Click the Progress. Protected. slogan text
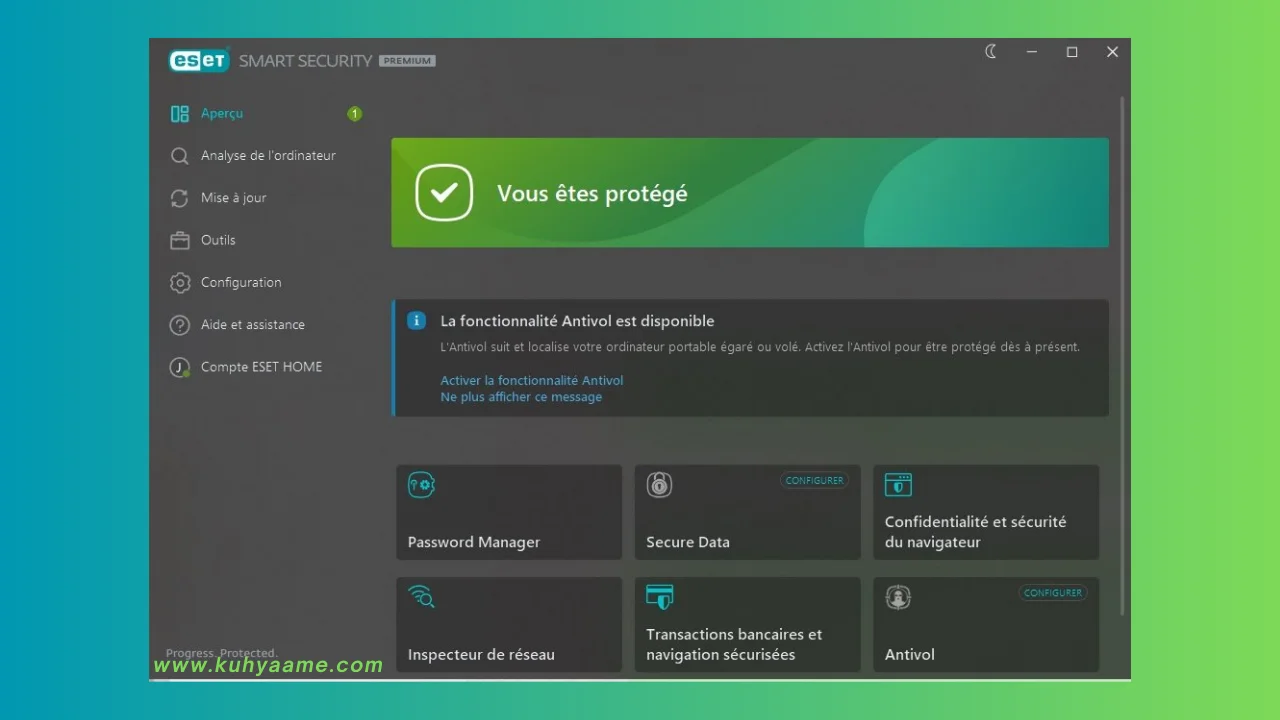Viewport: 1280px width, 720px height. tap(221, 653)
